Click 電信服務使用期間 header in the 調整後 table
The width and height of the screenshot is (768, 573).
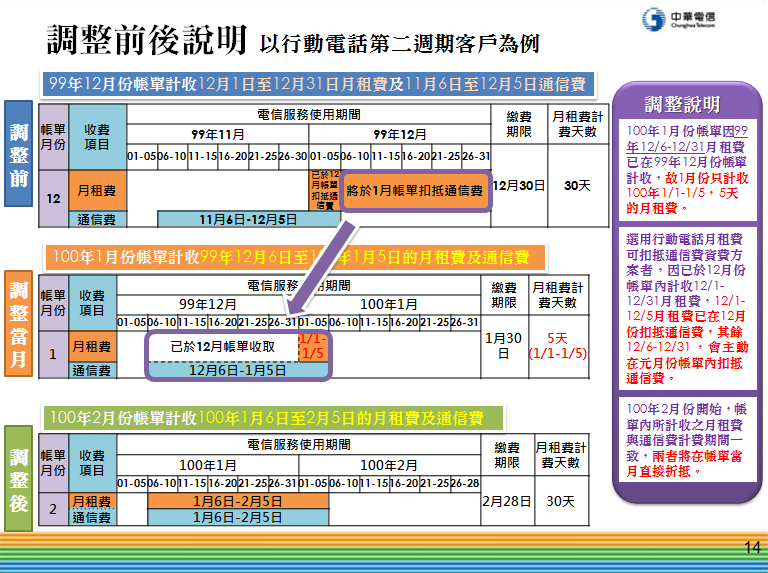(x=299, y=445)
